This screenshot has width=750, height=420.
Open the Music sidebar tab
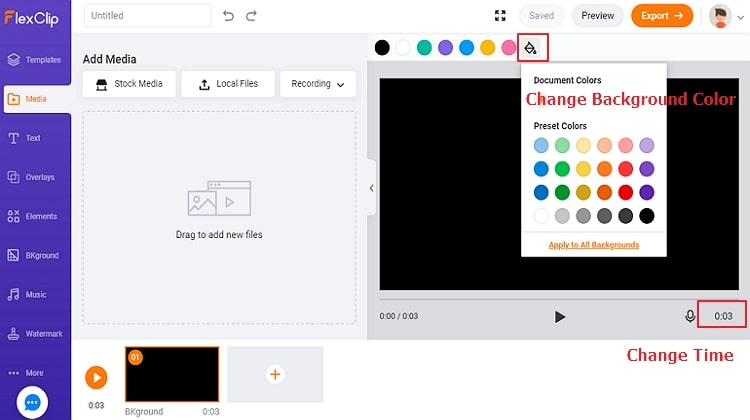(x=27, y=295)
